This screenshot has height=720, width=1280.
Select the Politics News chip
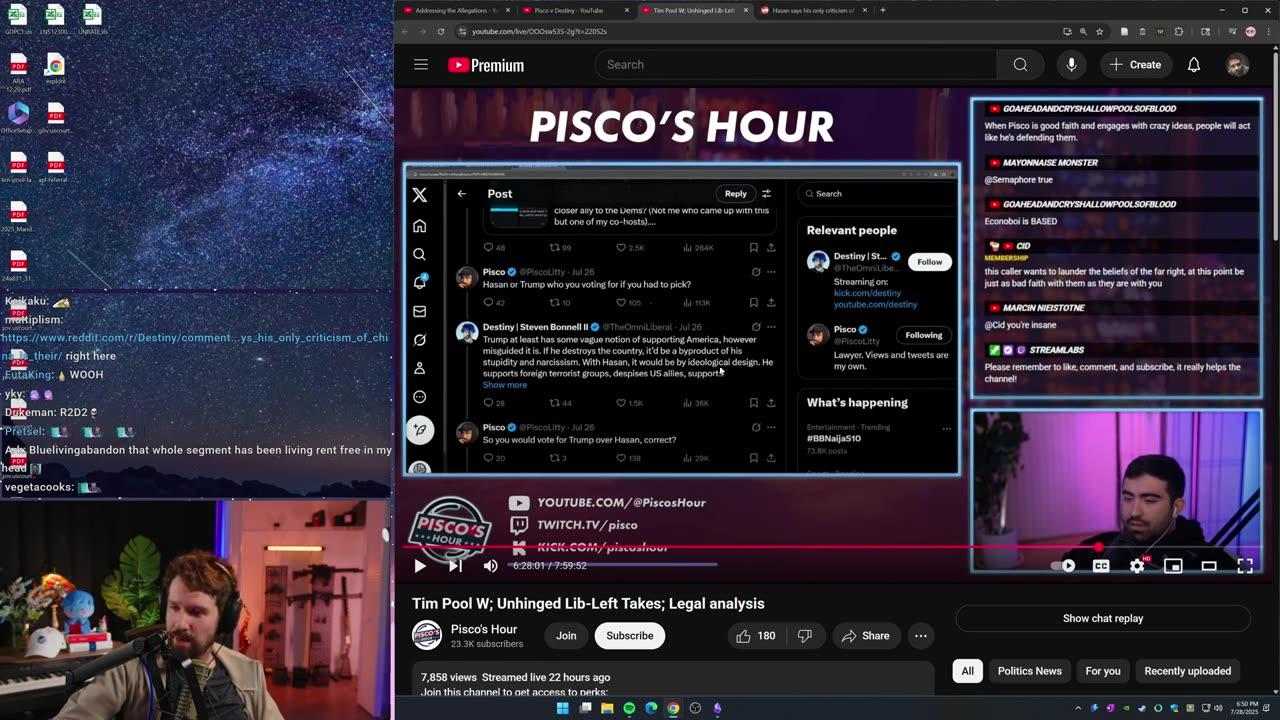coord(1029,671)
